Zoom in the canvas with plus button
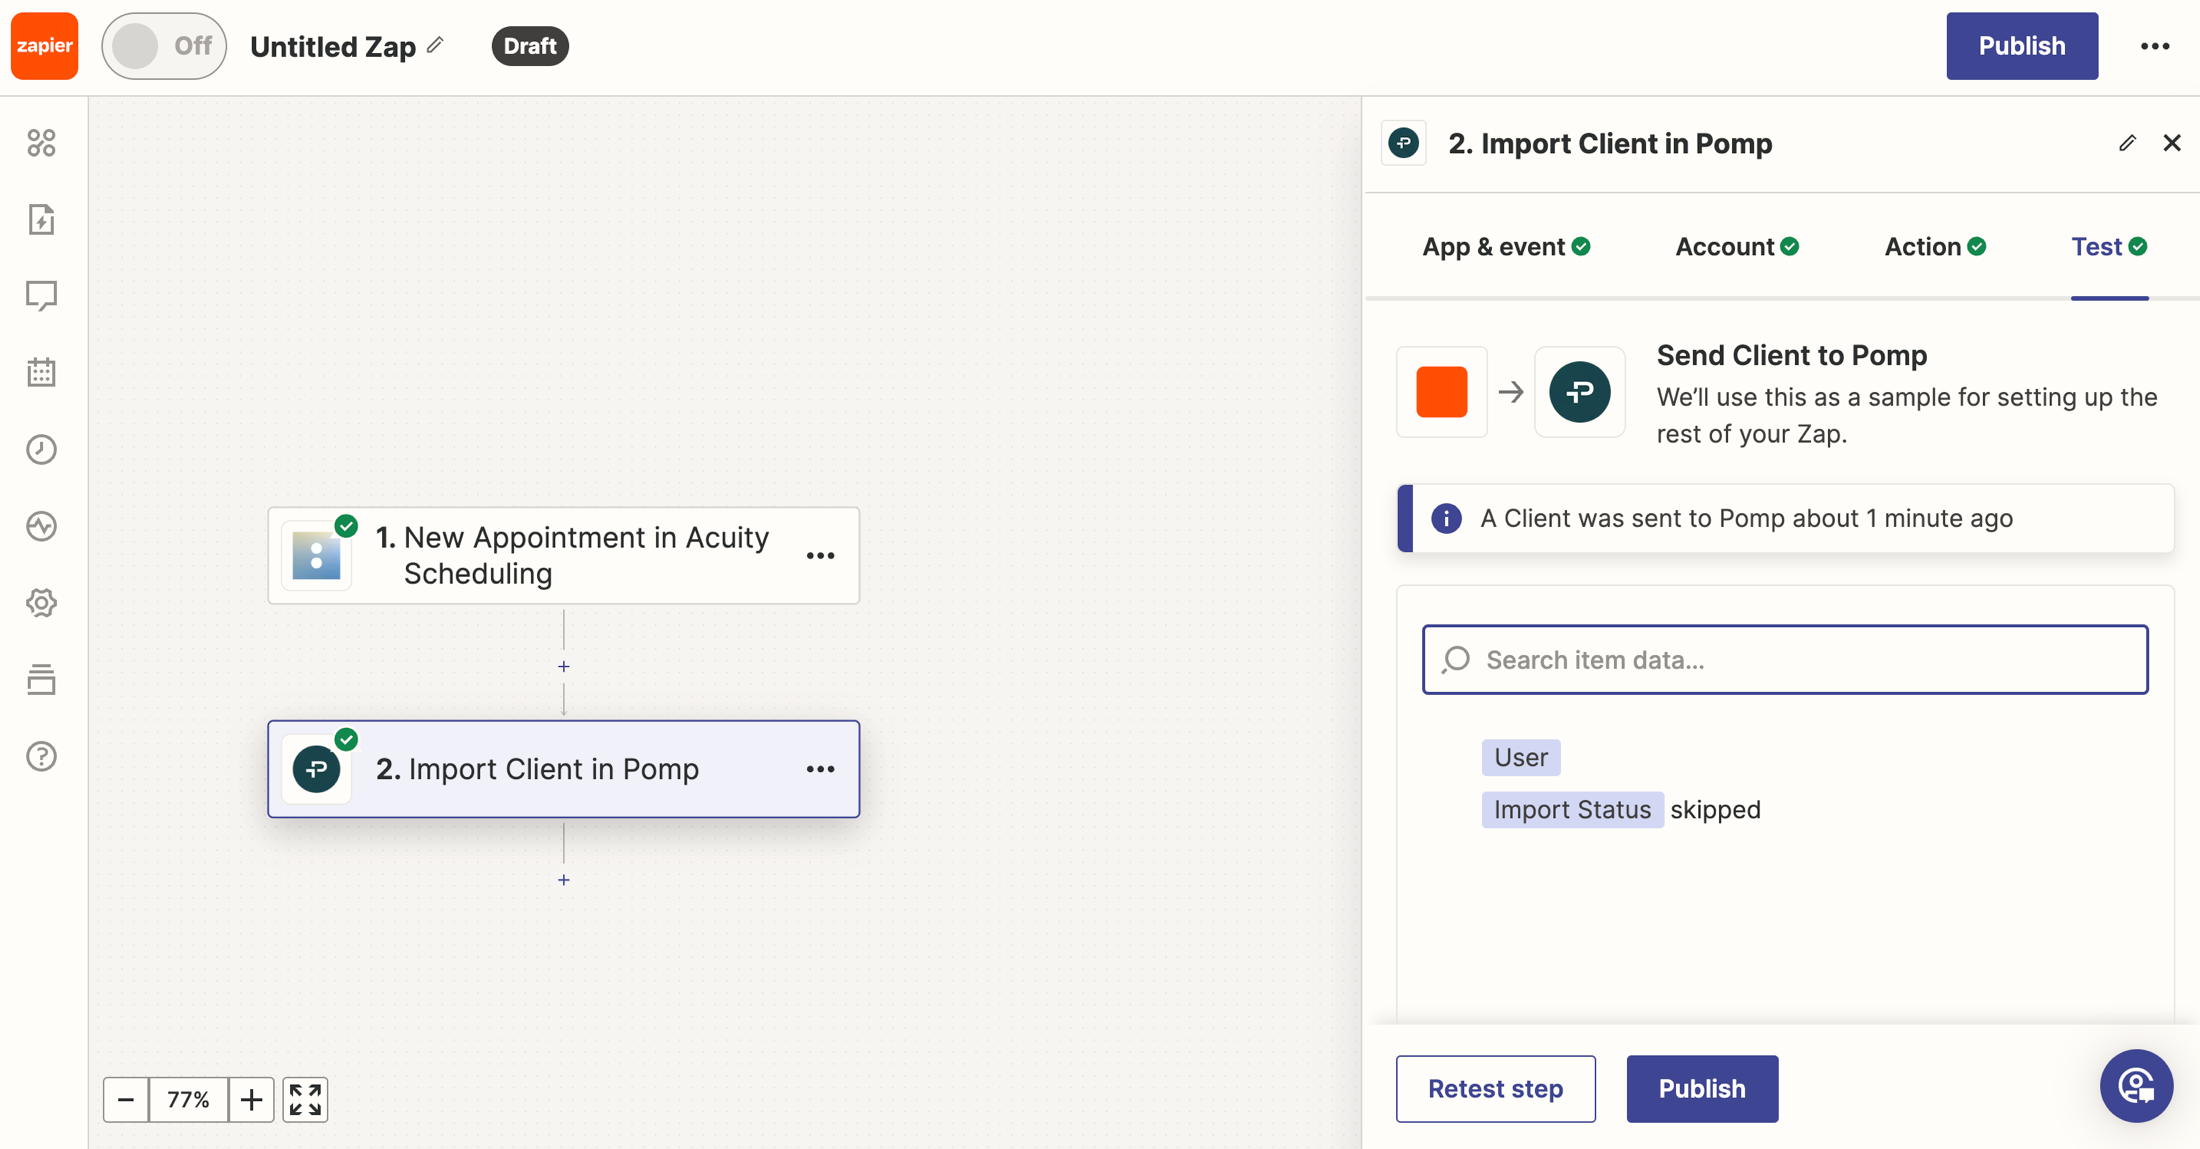 tap(251, 1099)
